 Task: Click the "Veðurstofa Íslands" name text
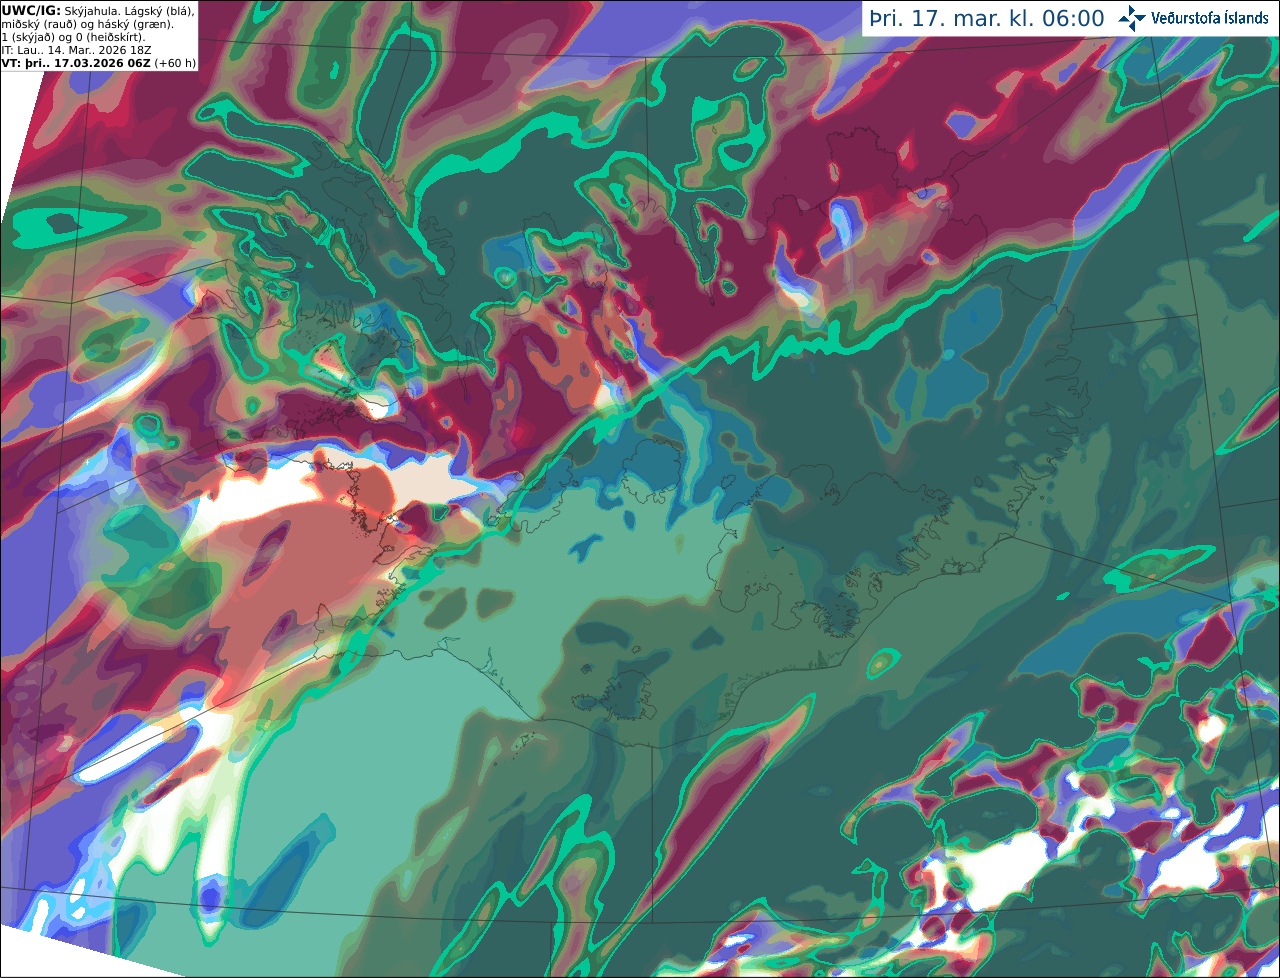[x=1211, y=18]
